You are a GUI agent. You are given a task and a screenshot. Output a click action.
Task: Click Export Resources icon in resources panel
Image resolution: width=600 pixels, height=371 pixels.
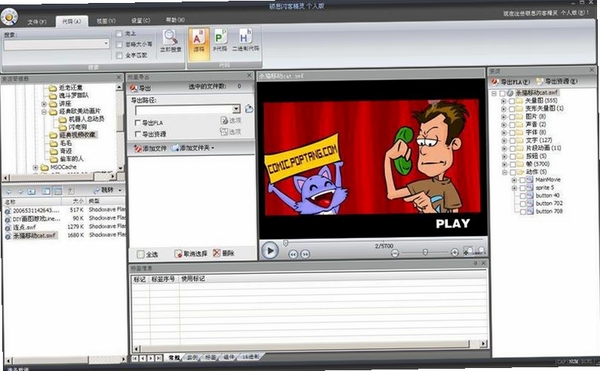(539, 81)
